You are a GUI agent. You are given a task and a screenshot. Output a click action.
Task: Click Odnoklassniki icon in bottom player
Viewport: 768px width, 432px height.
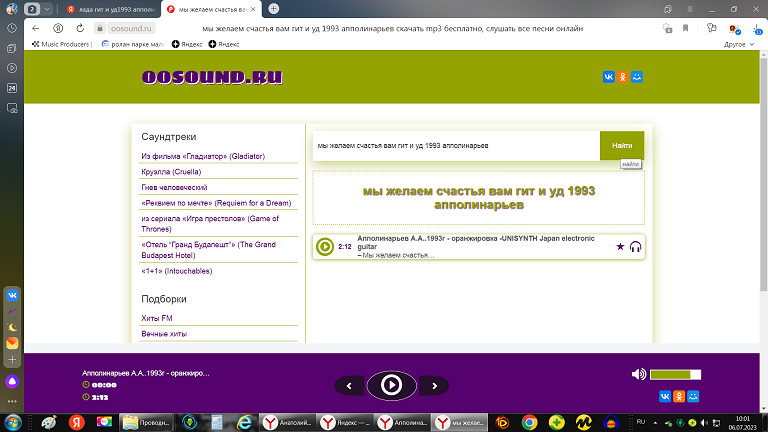point(679,396)
